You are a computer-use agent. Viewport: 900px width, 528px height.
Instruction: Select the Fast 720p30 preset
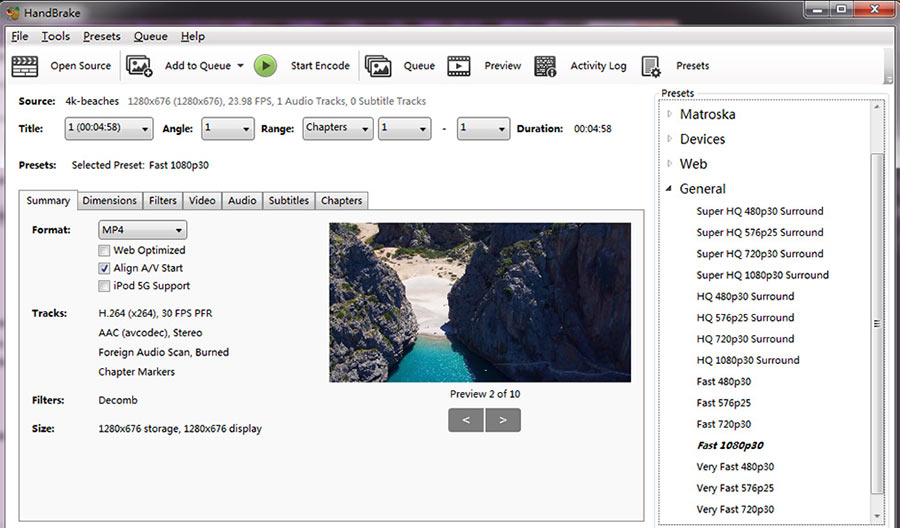[724, 424]
